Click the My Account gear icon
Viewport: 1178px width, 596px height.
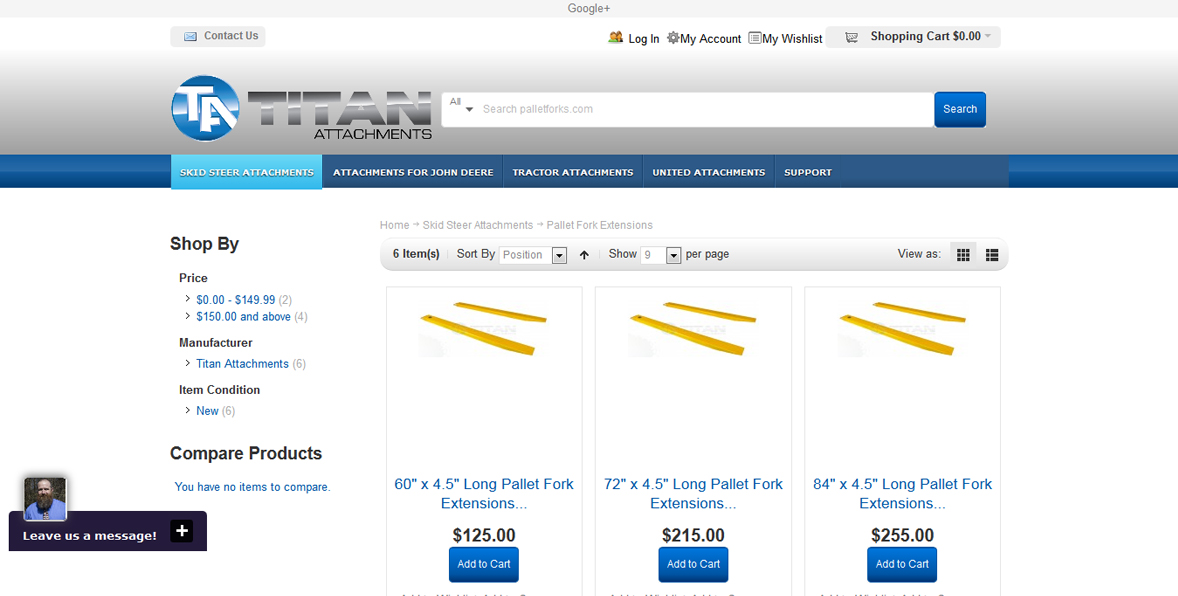(673, 38)
